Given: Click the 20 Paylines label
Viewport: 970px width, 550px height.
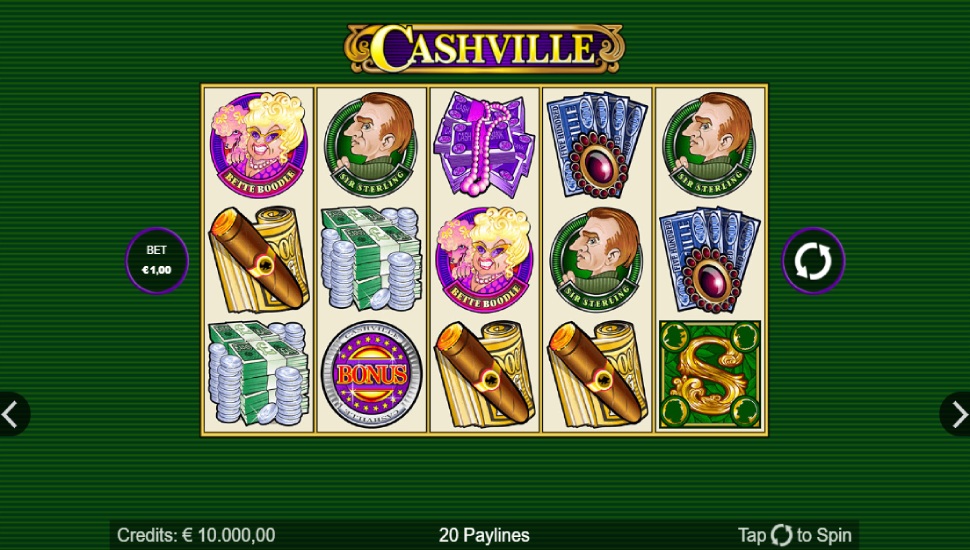Looking at the screenshot, I should (x=484, y=535).
